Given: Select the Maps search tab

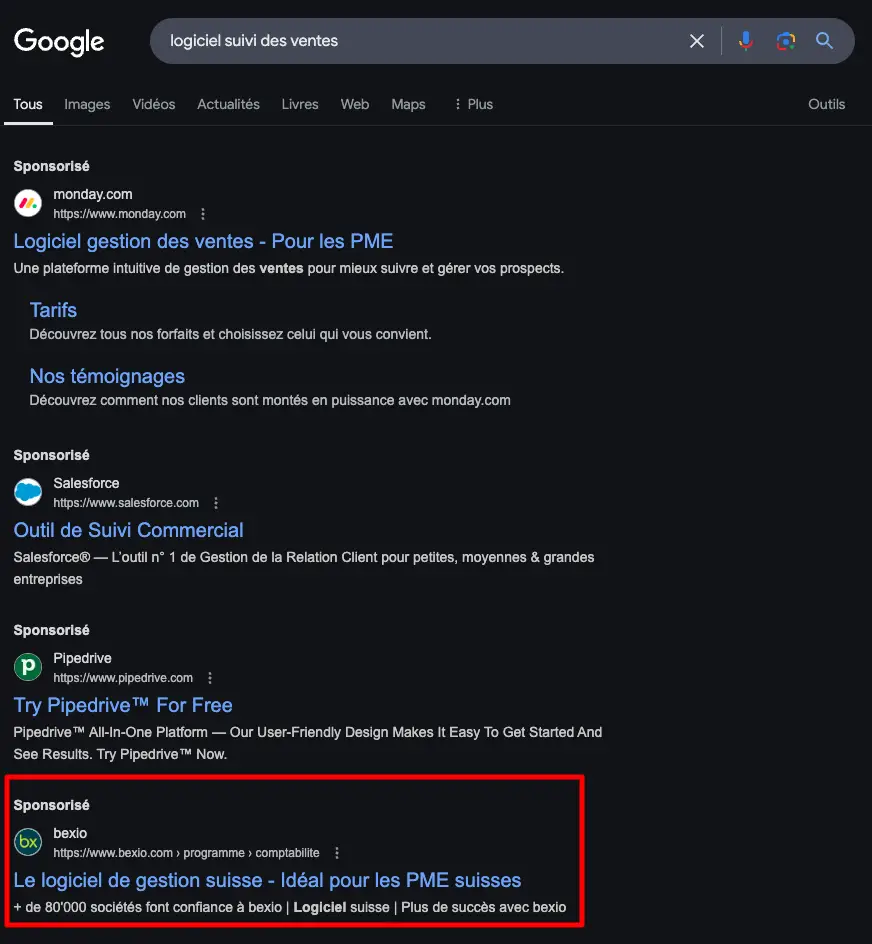Looking at the screenshot, I should [408, 104].
